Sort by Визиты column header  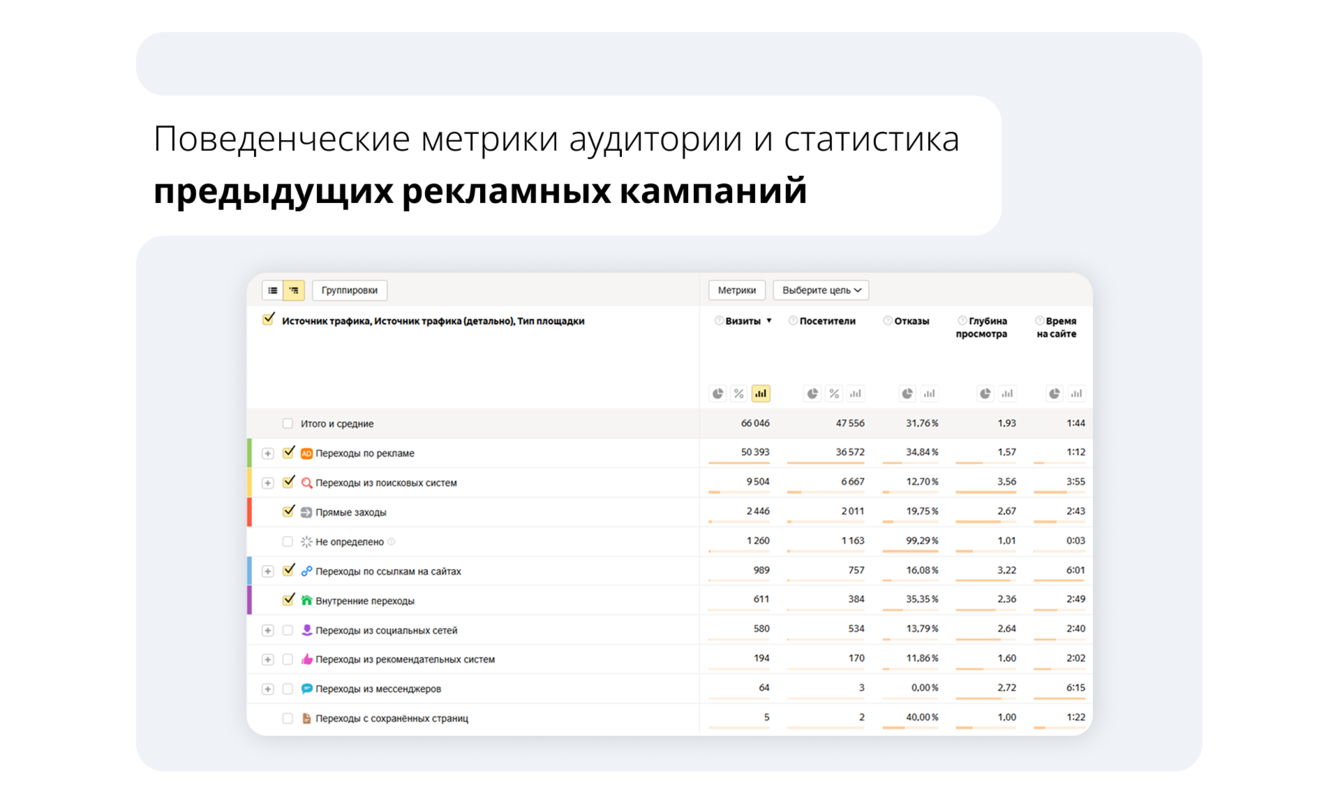point(743,321)
